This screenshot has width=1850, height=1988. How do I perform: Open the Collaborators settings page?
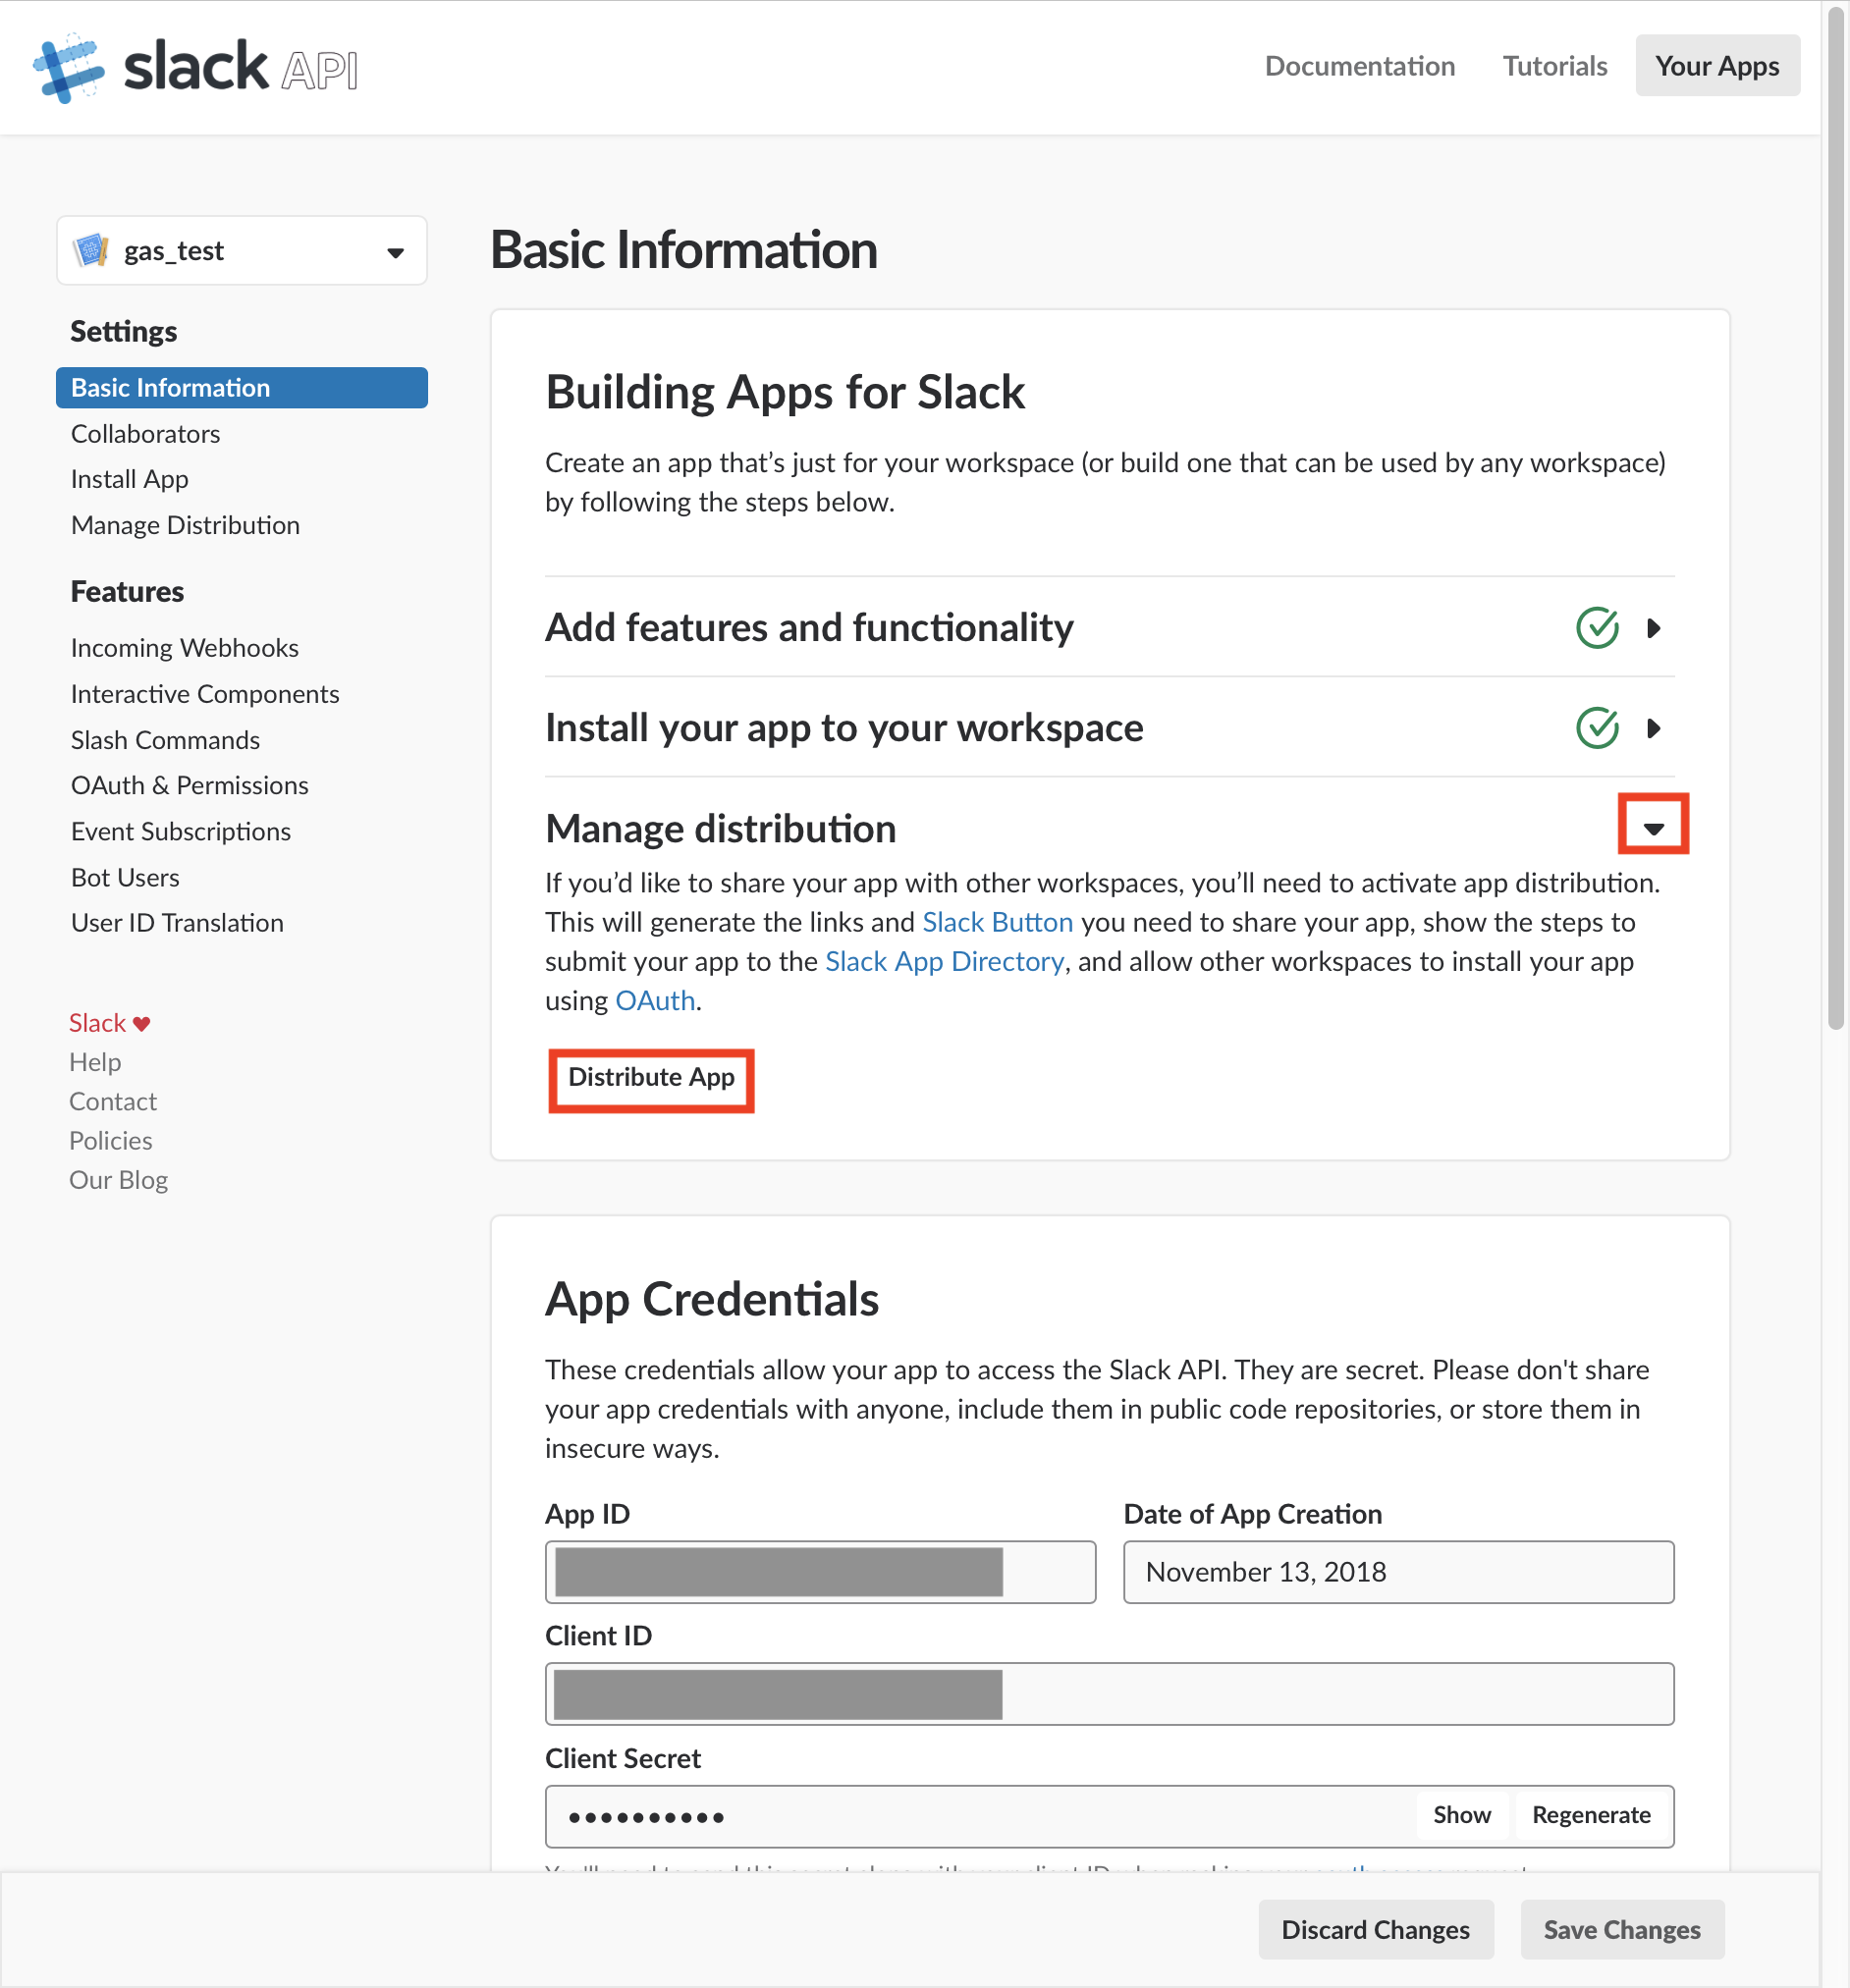(146, 434)
